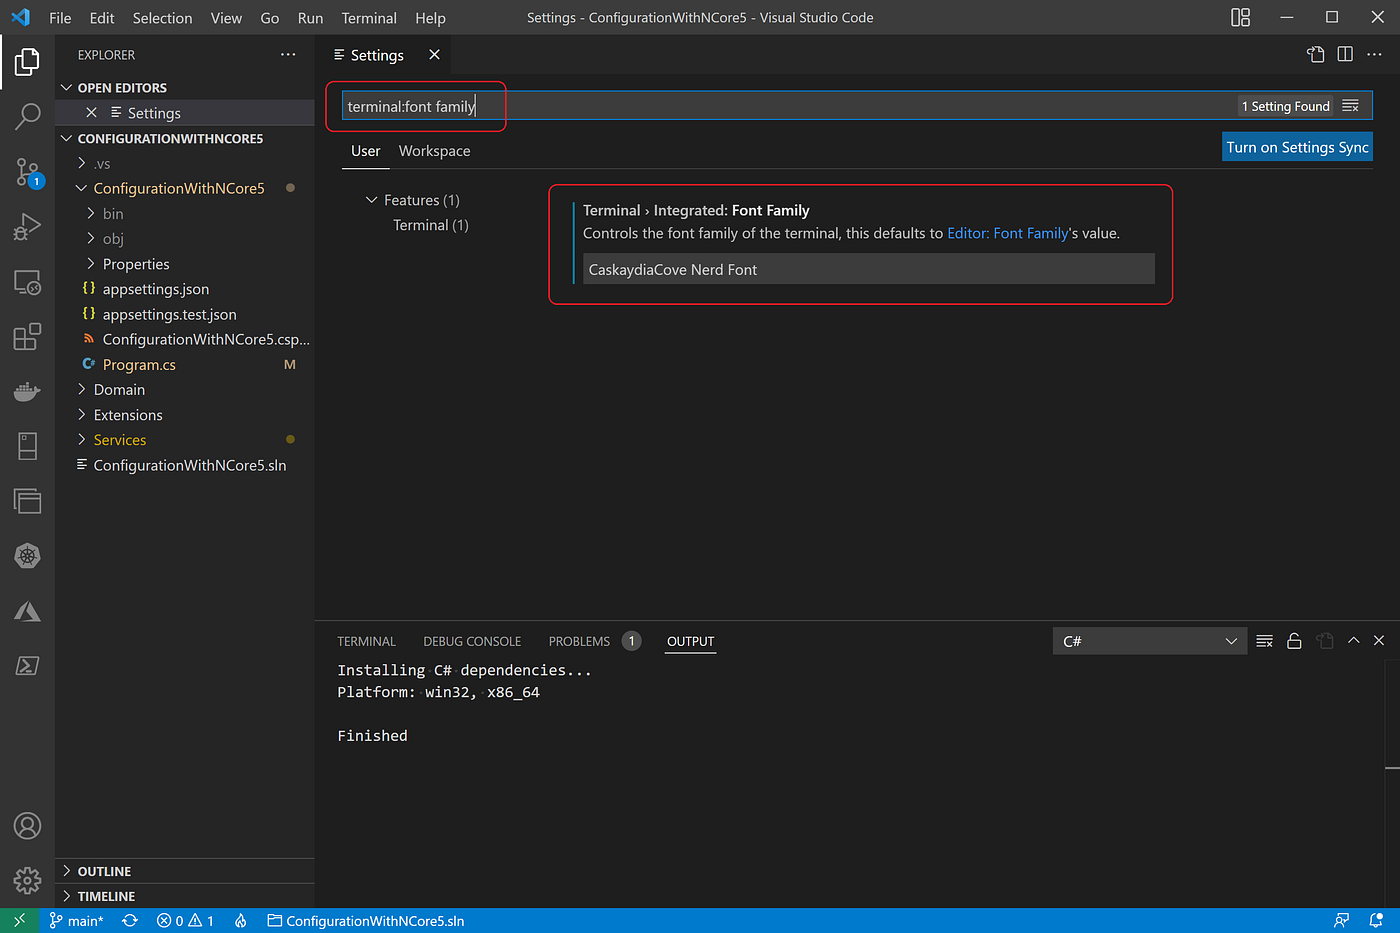The width and height of the screenshot is (1400, 933).
Task: Open the Terminal menu
Action: click(368, 17)
